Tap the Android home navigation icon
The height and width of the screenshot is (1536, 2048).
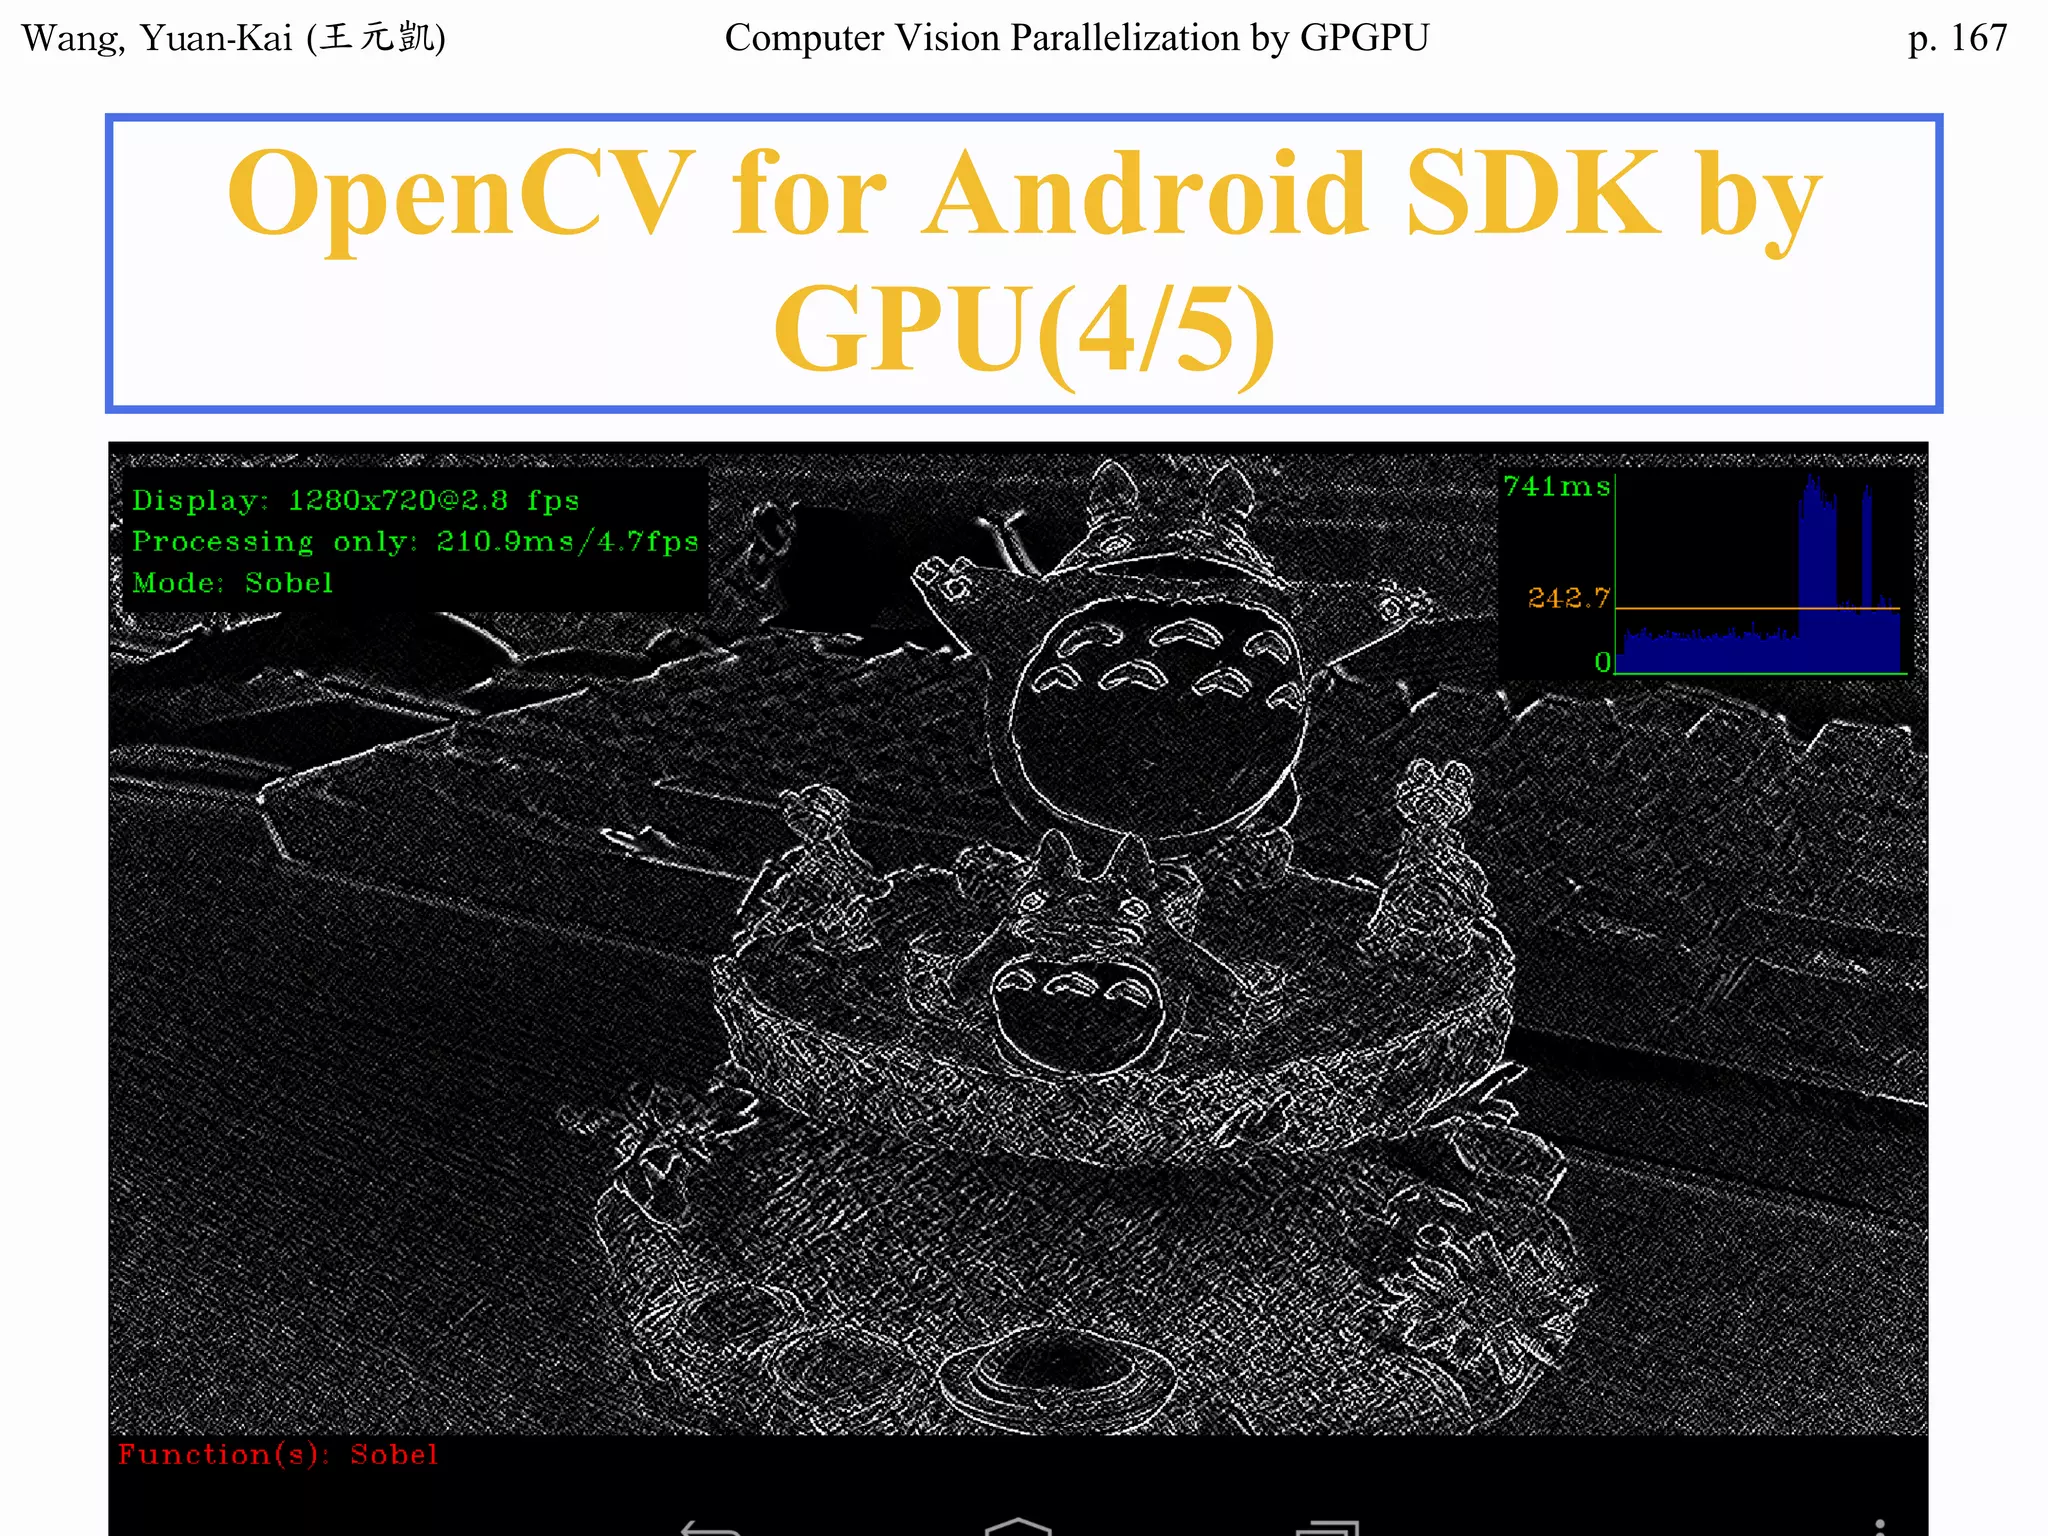click(x=1018, y=1526)
